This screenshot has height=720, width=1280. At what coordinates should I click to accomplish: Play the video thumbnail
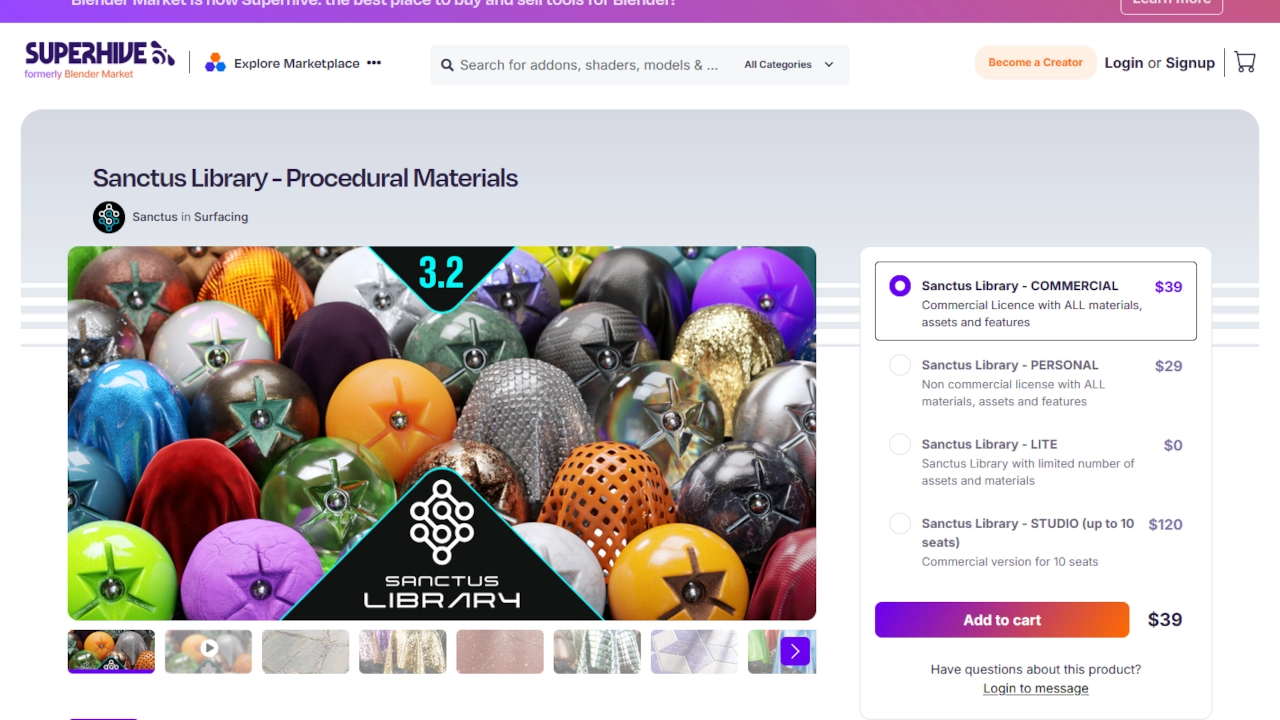[208, 651]
